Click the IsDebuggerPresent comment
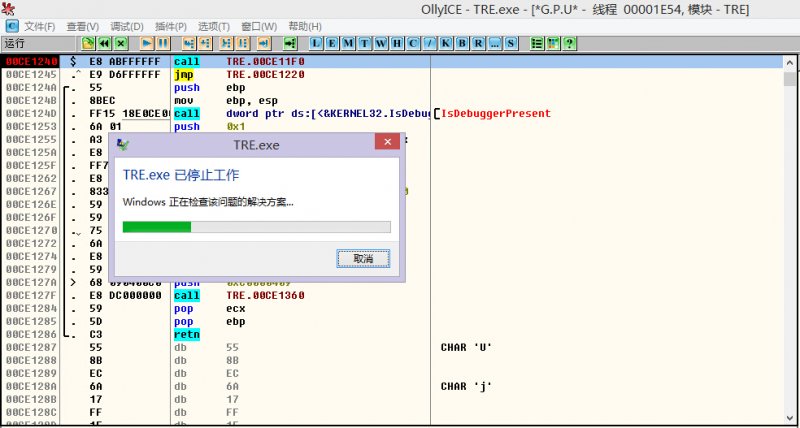 click(x=496, y=114)
